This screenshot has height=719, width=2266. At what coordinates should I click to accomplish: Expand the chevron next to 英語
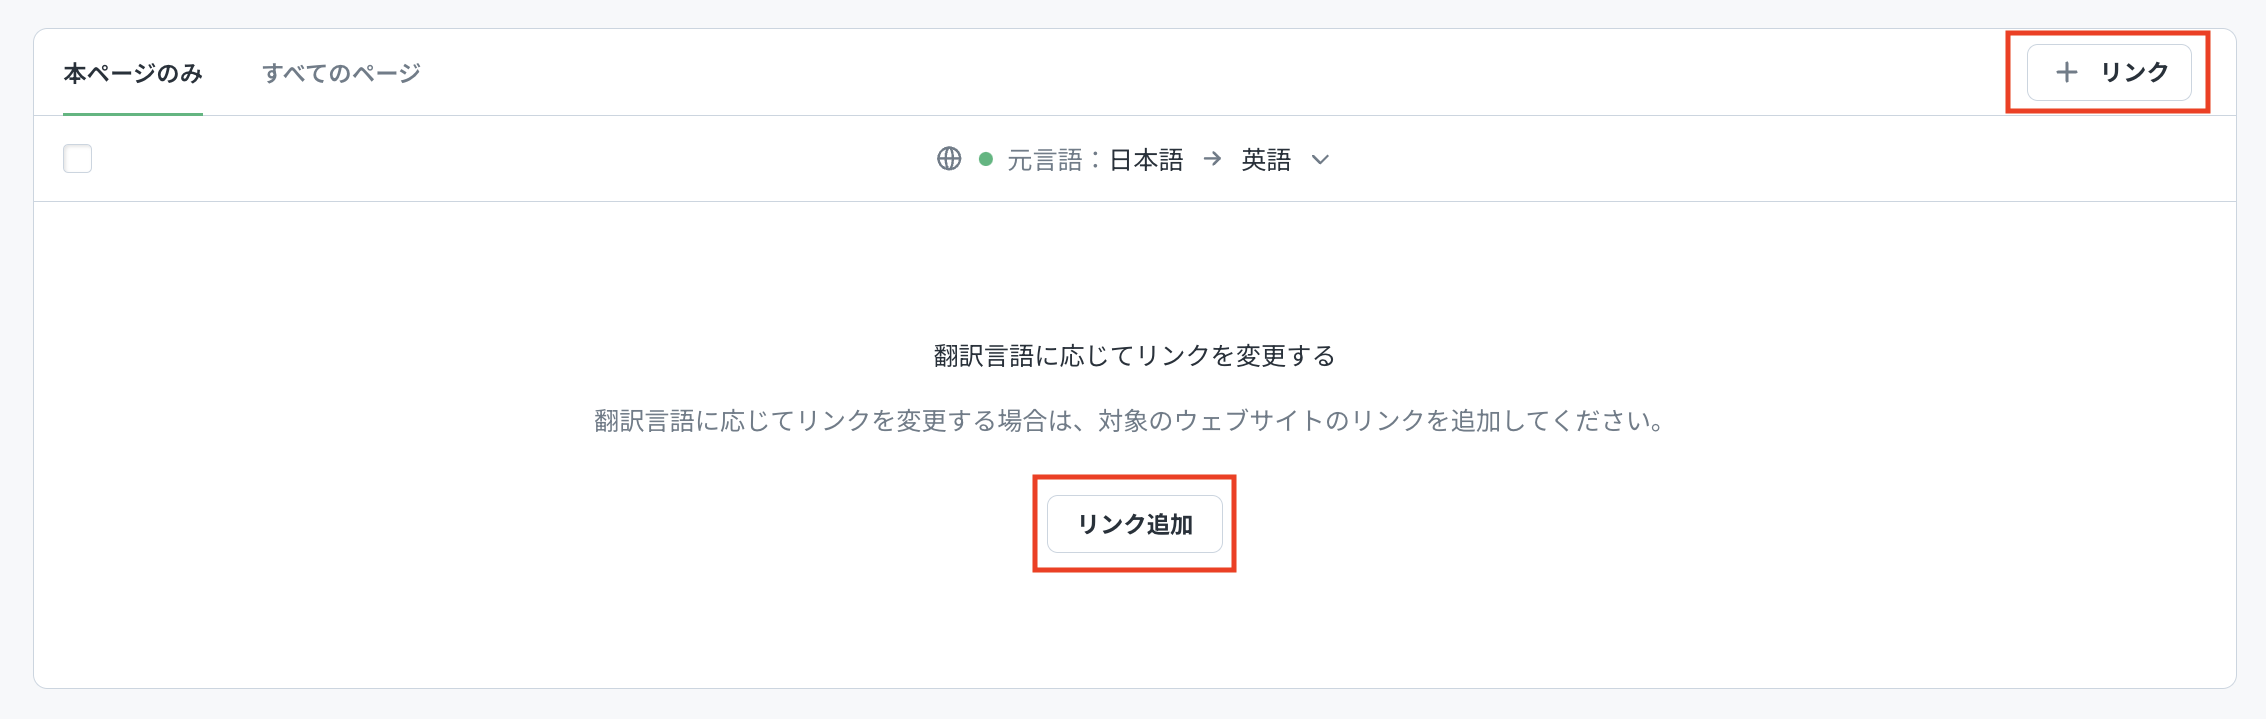coord(1320,160)
